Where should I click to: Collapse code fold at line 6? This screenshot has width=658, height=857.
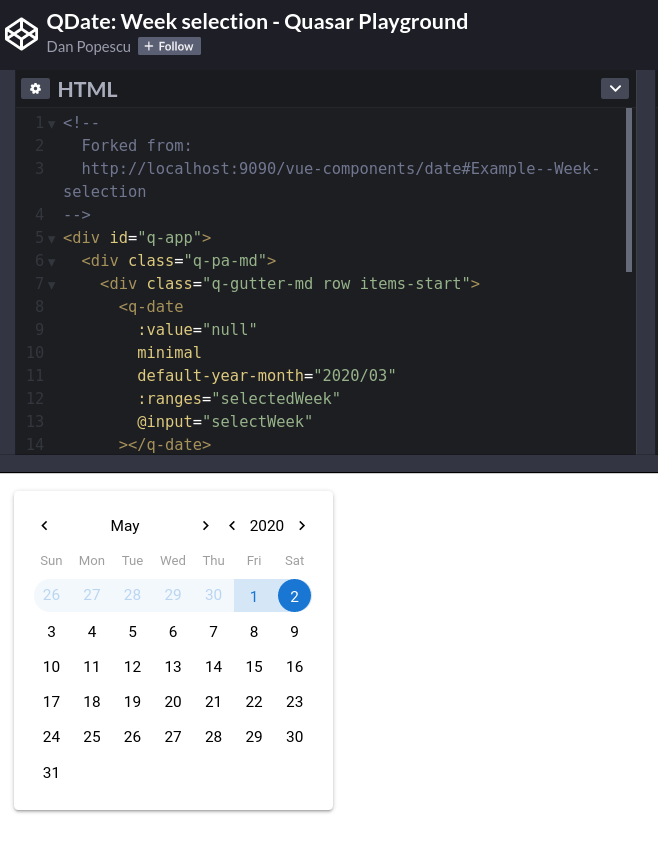pos(51,262)
